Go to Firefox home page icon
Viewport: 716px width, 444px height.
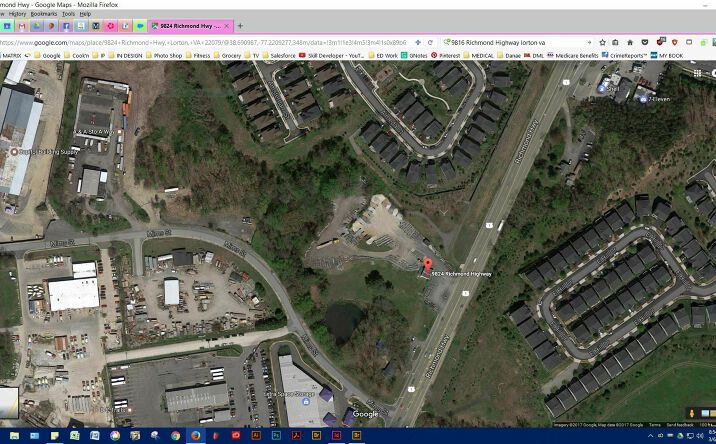(630, 42)
